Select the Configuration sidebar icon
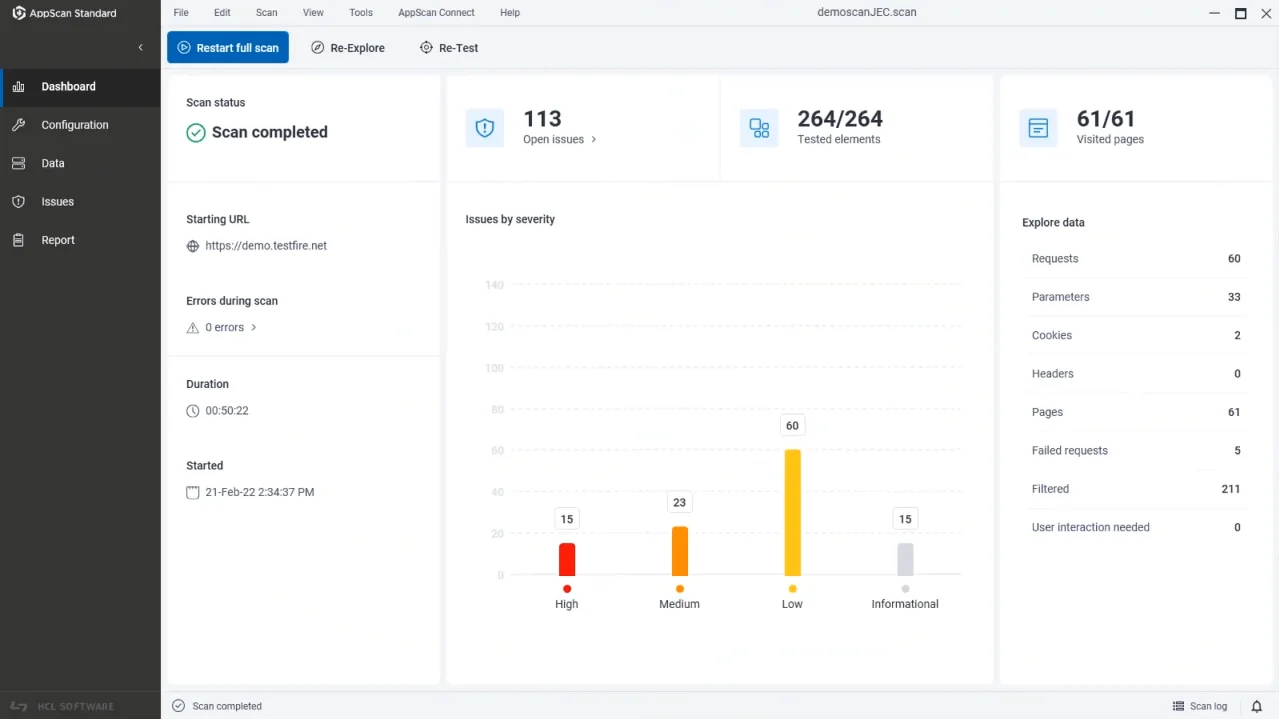Screen dimensions: 1279x719 (x=18, y=125)
